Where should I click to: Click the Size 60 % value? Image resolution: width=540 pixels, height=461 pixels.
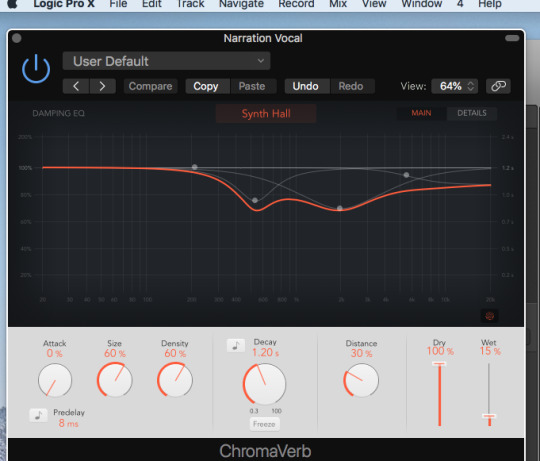point(115,353)
